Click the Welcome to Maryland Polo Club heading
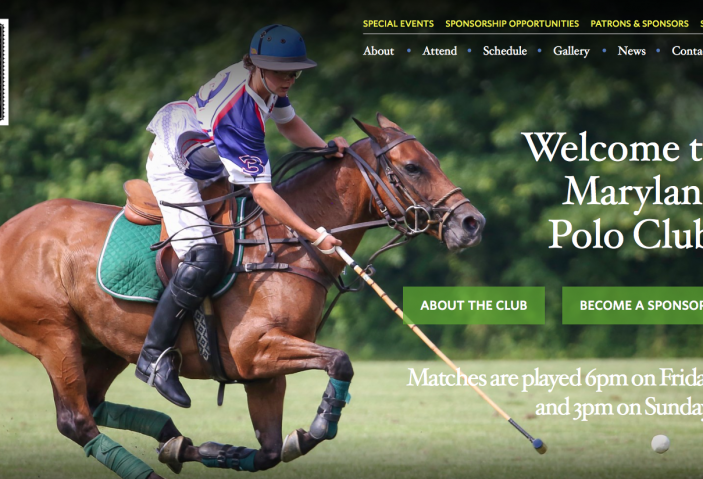Viewport: 703px width, 479px height. [x=612, y=190]
